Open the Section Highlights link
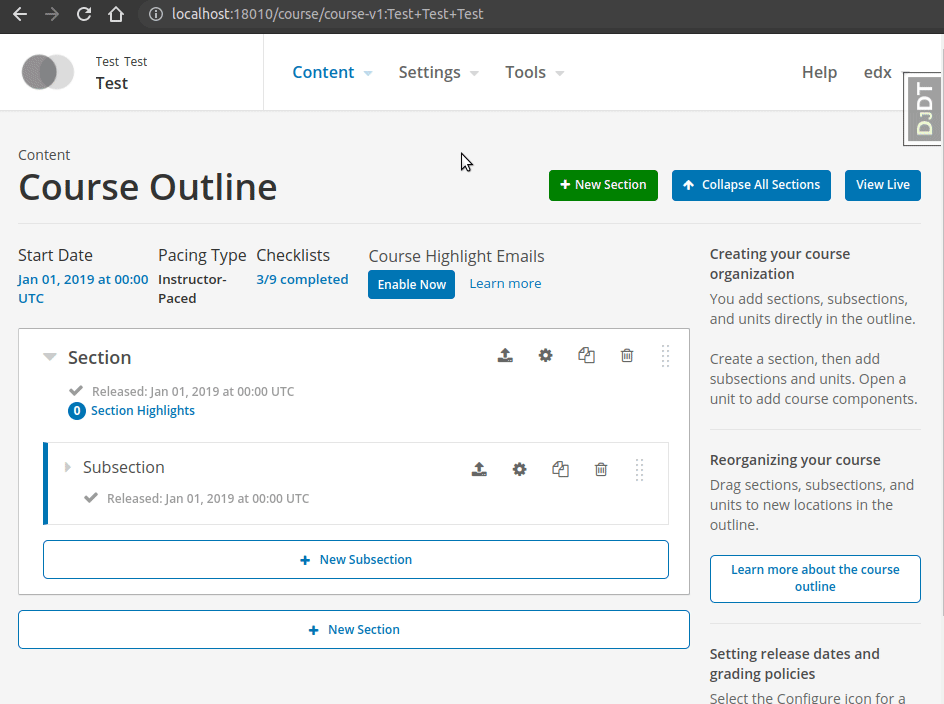 pos(143,411)
